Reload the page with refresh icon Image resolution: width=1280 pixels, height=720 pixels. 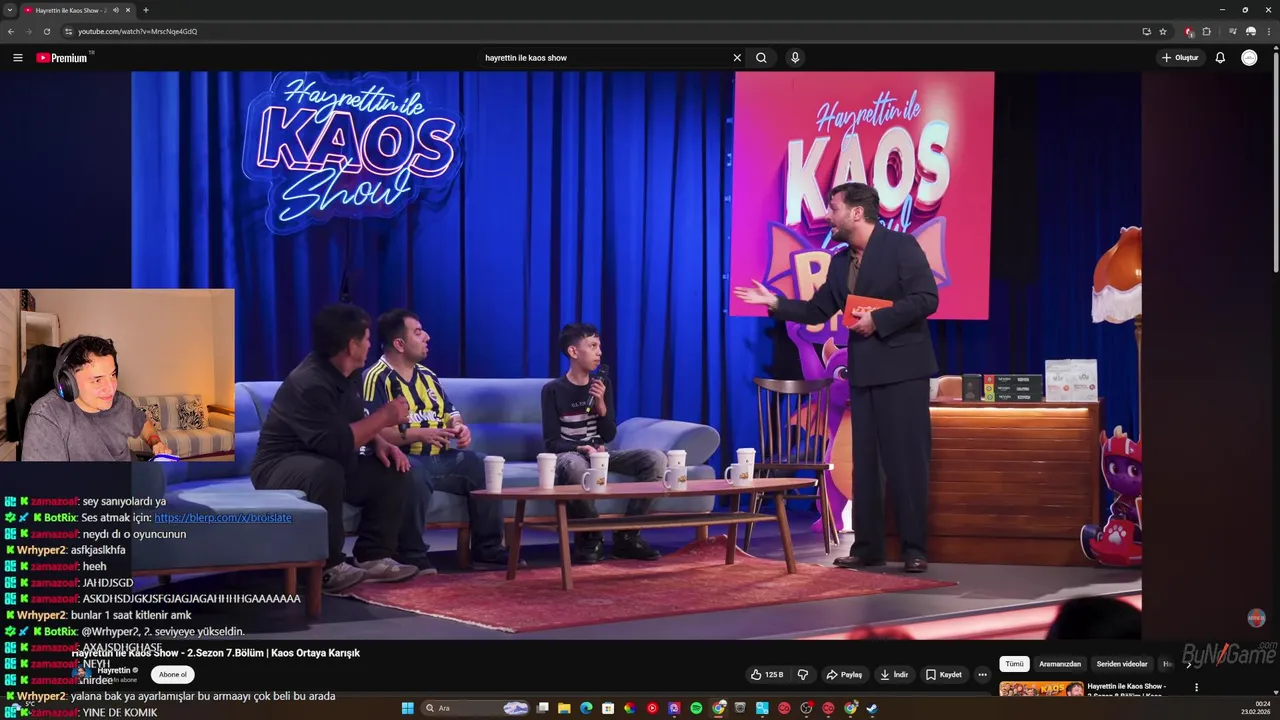pos(46,31)
